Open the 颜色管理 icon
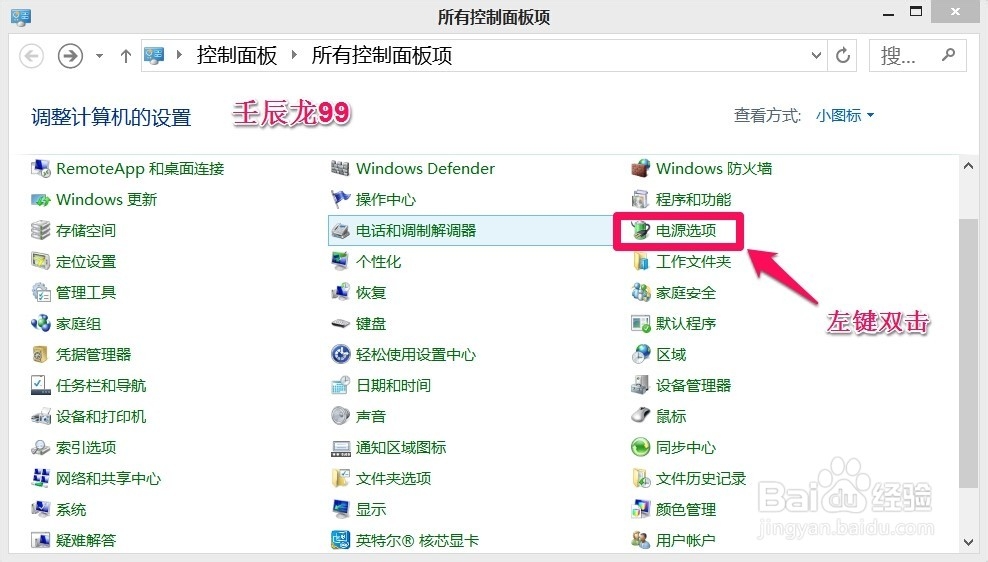Screen dimensions: 988x562 pyautogui.click(x=640, y=509)
